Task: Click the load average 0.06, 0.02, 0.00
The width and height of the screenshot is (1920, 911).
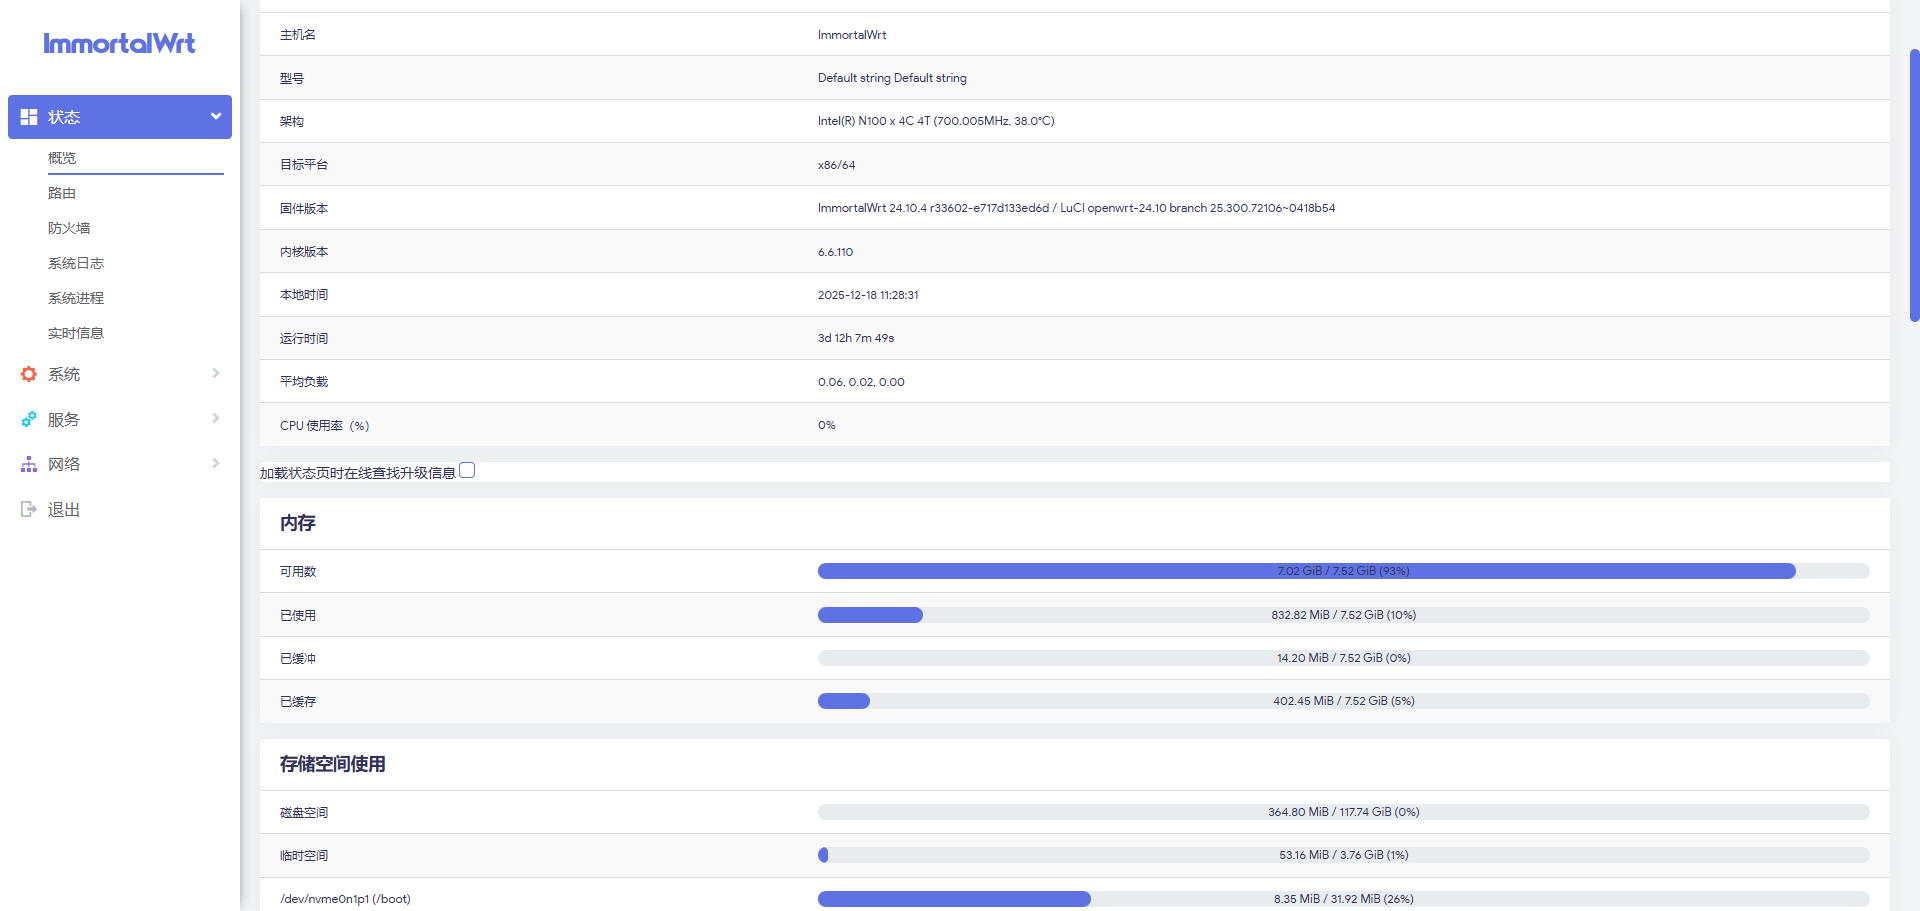Action: coord(861,382)
